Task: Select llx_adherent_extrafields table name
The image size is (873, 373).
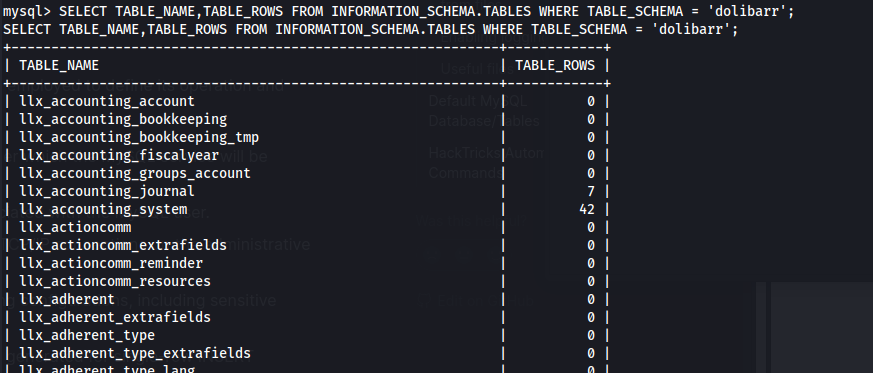Action: pyautogui.click(x=115, y=317)
